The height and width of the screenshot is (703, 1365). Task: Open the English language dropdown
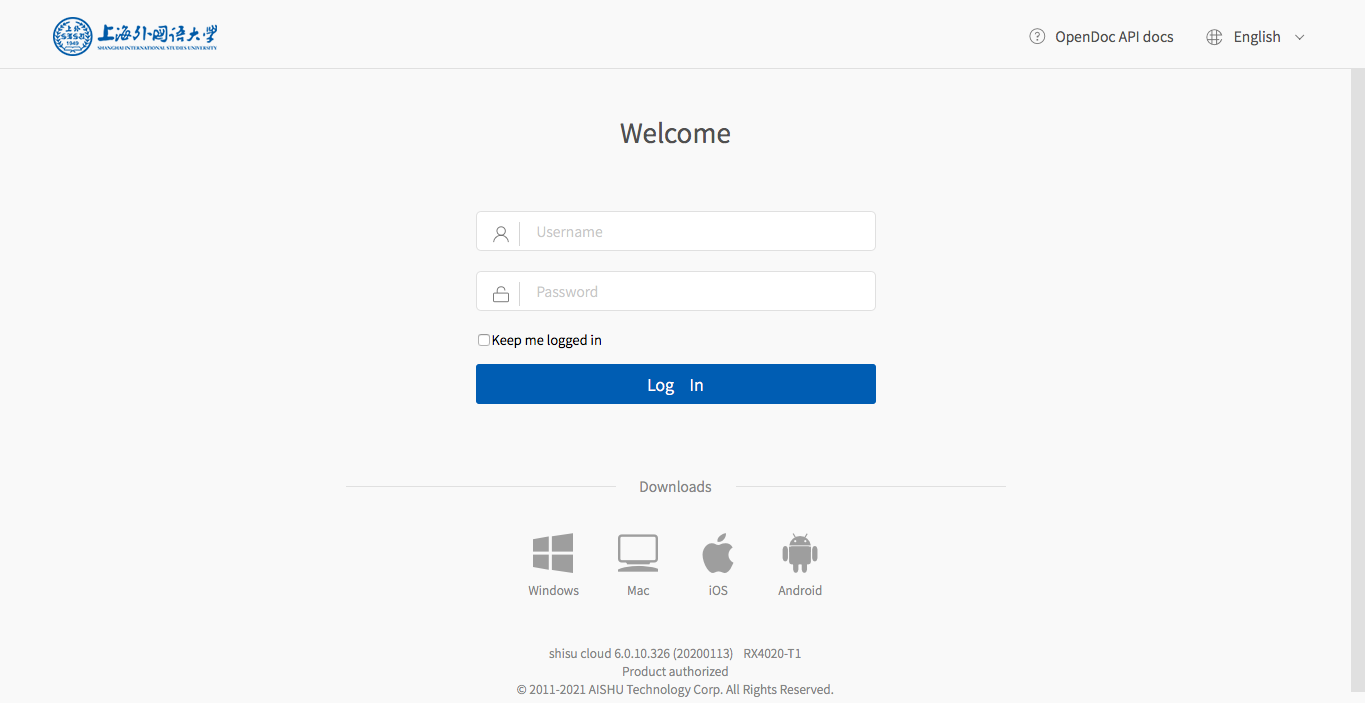[1257, 37]
